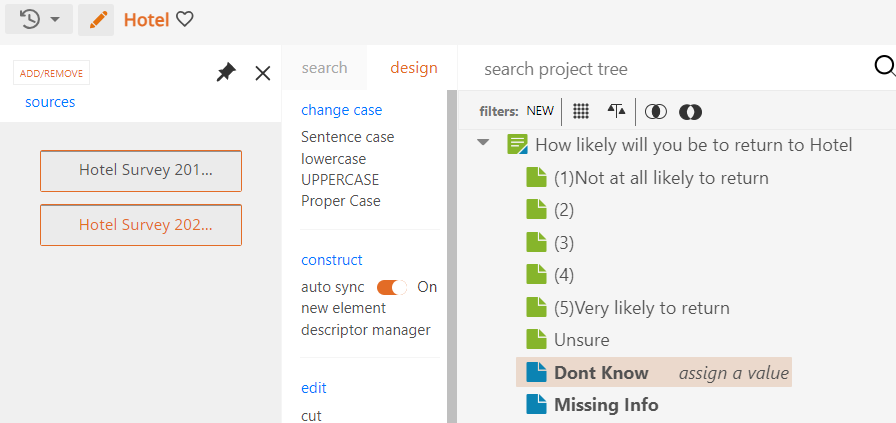The width and height of the screenshot is (896, 423).
Task: Select the Unsure response item
Action: click(x=582, y=340)
